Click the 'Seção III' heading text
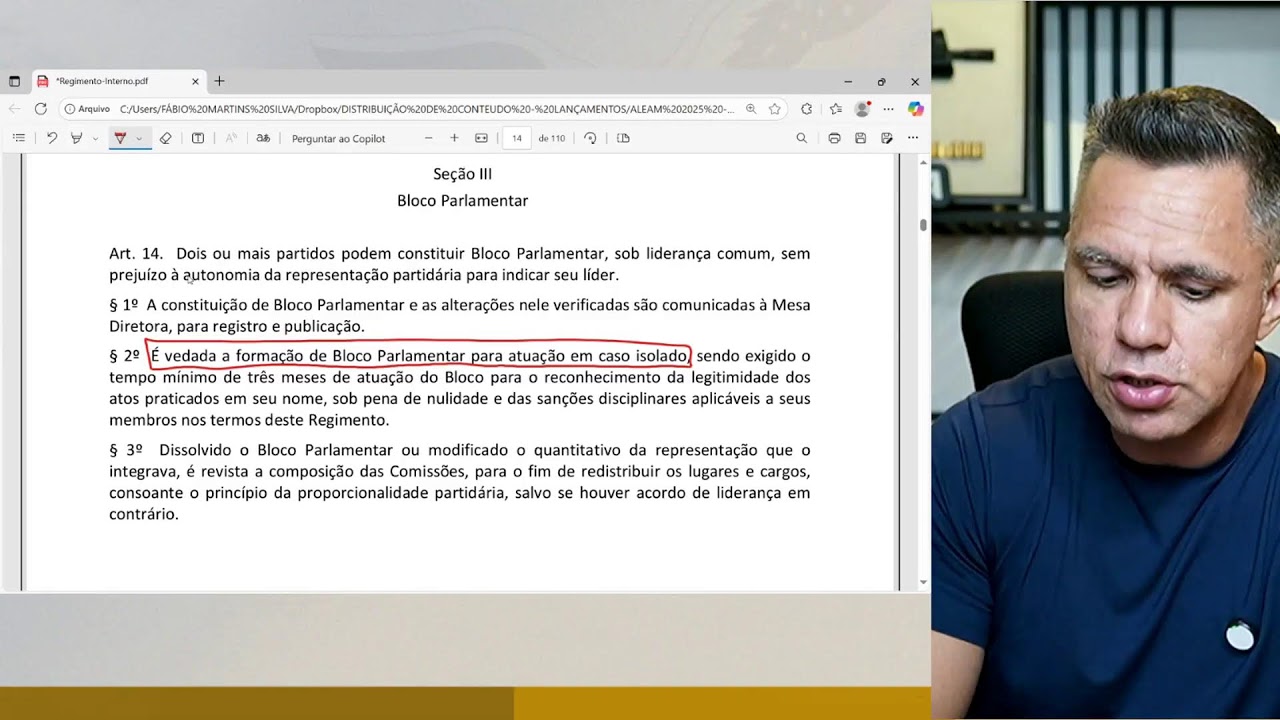 [463, 174]
